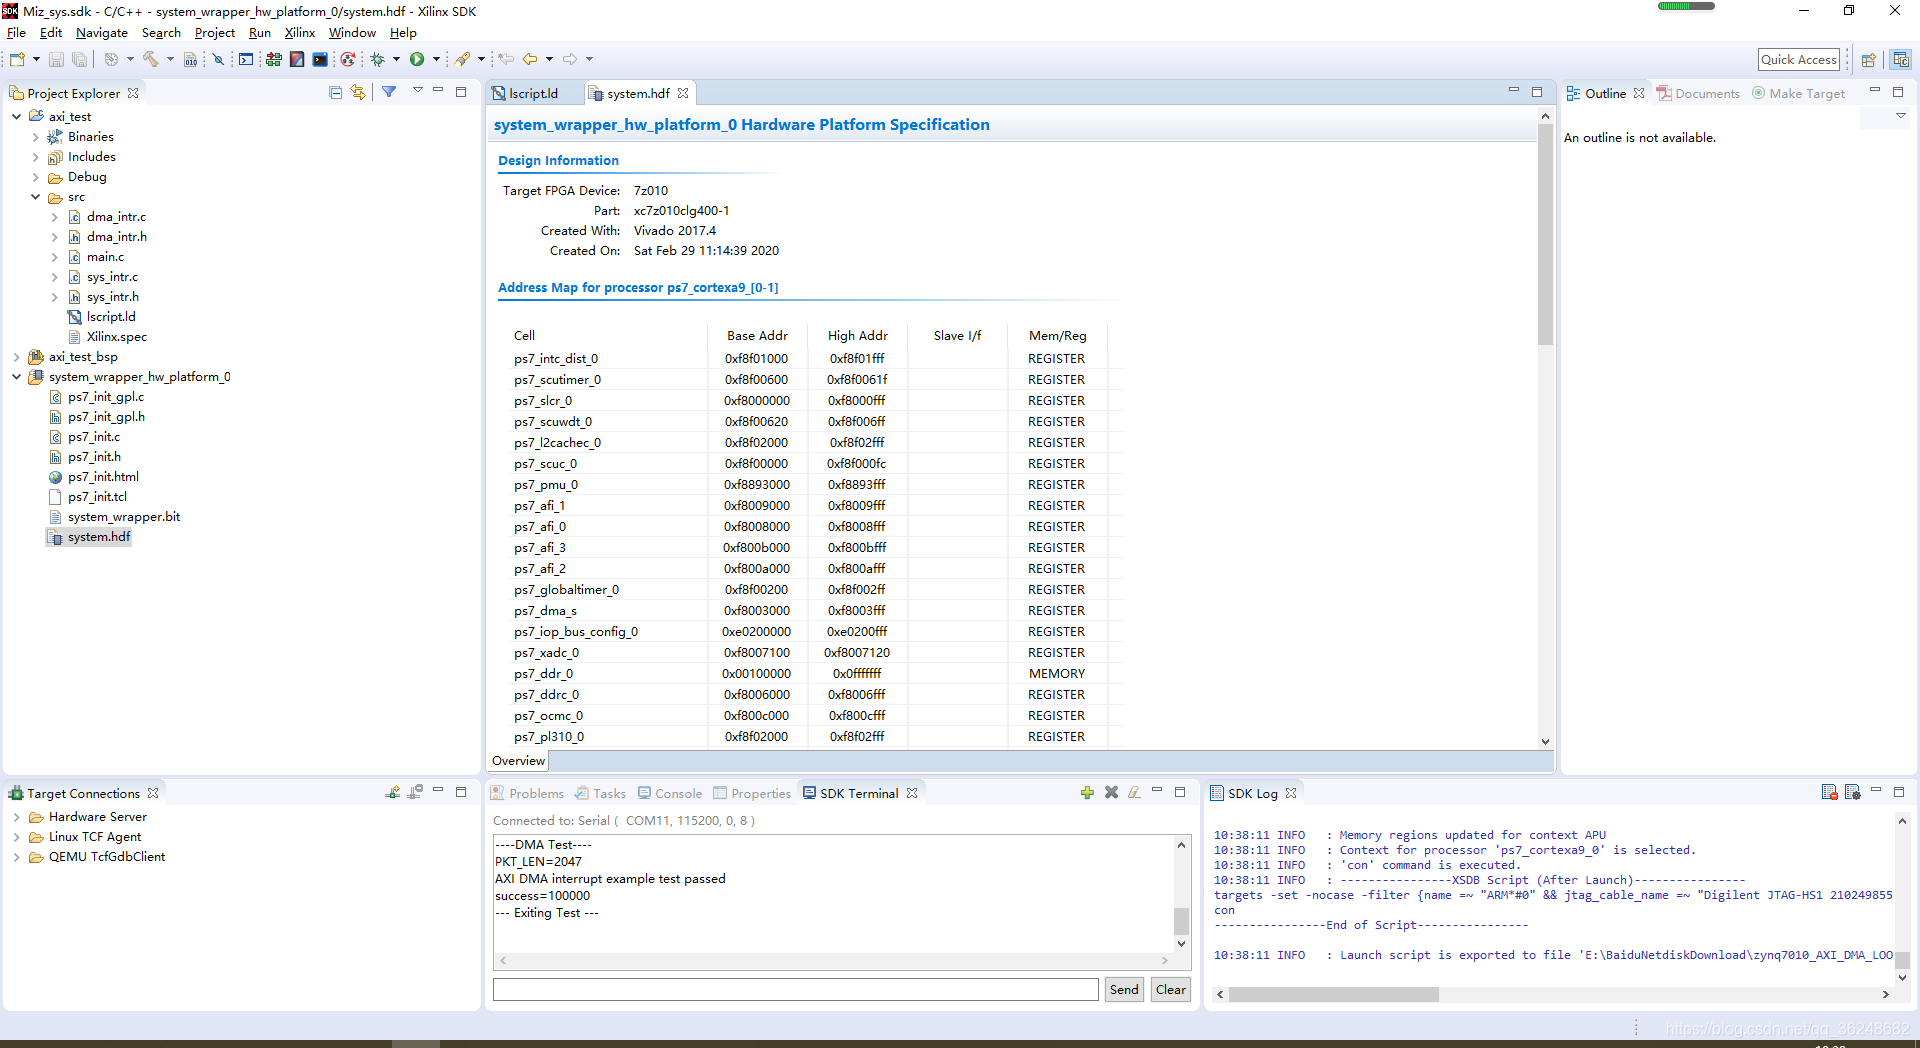This screenshot has width=1920, height=1048.
Task: Select the C/C++ perspective icon
Action: point(1901,60)
